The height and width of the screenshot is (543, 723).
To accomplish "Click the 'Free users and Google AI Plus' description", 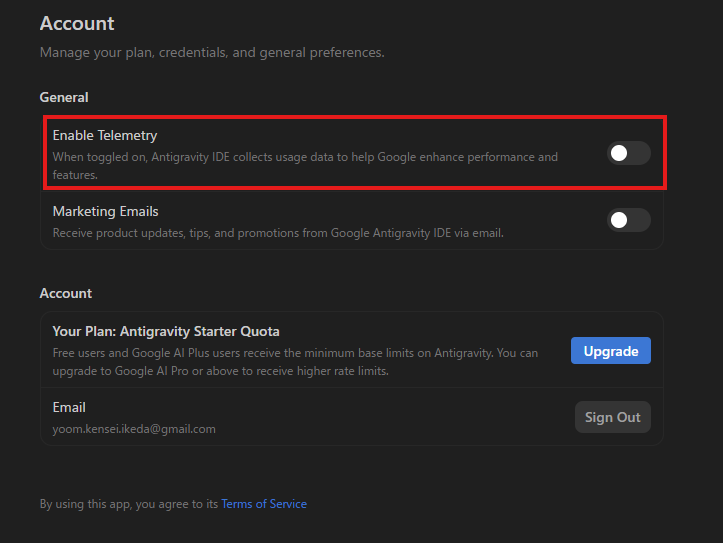I will [295, 362].
